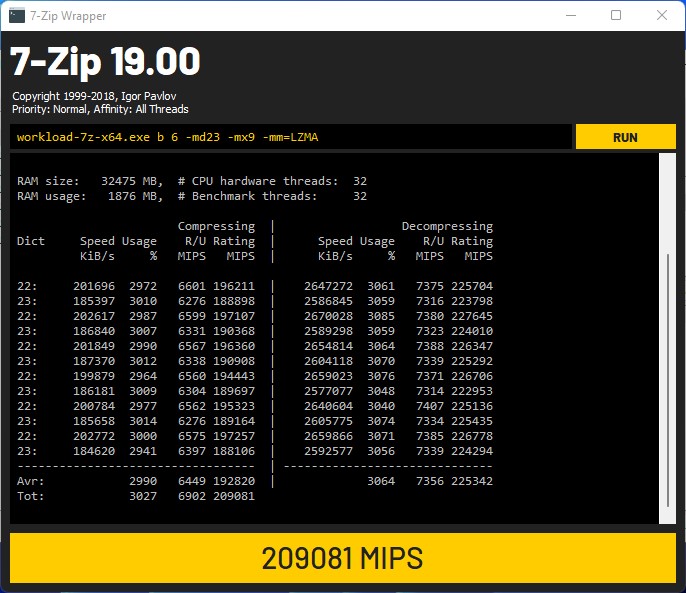Click compressing speed value 202617

pos(94,316)
